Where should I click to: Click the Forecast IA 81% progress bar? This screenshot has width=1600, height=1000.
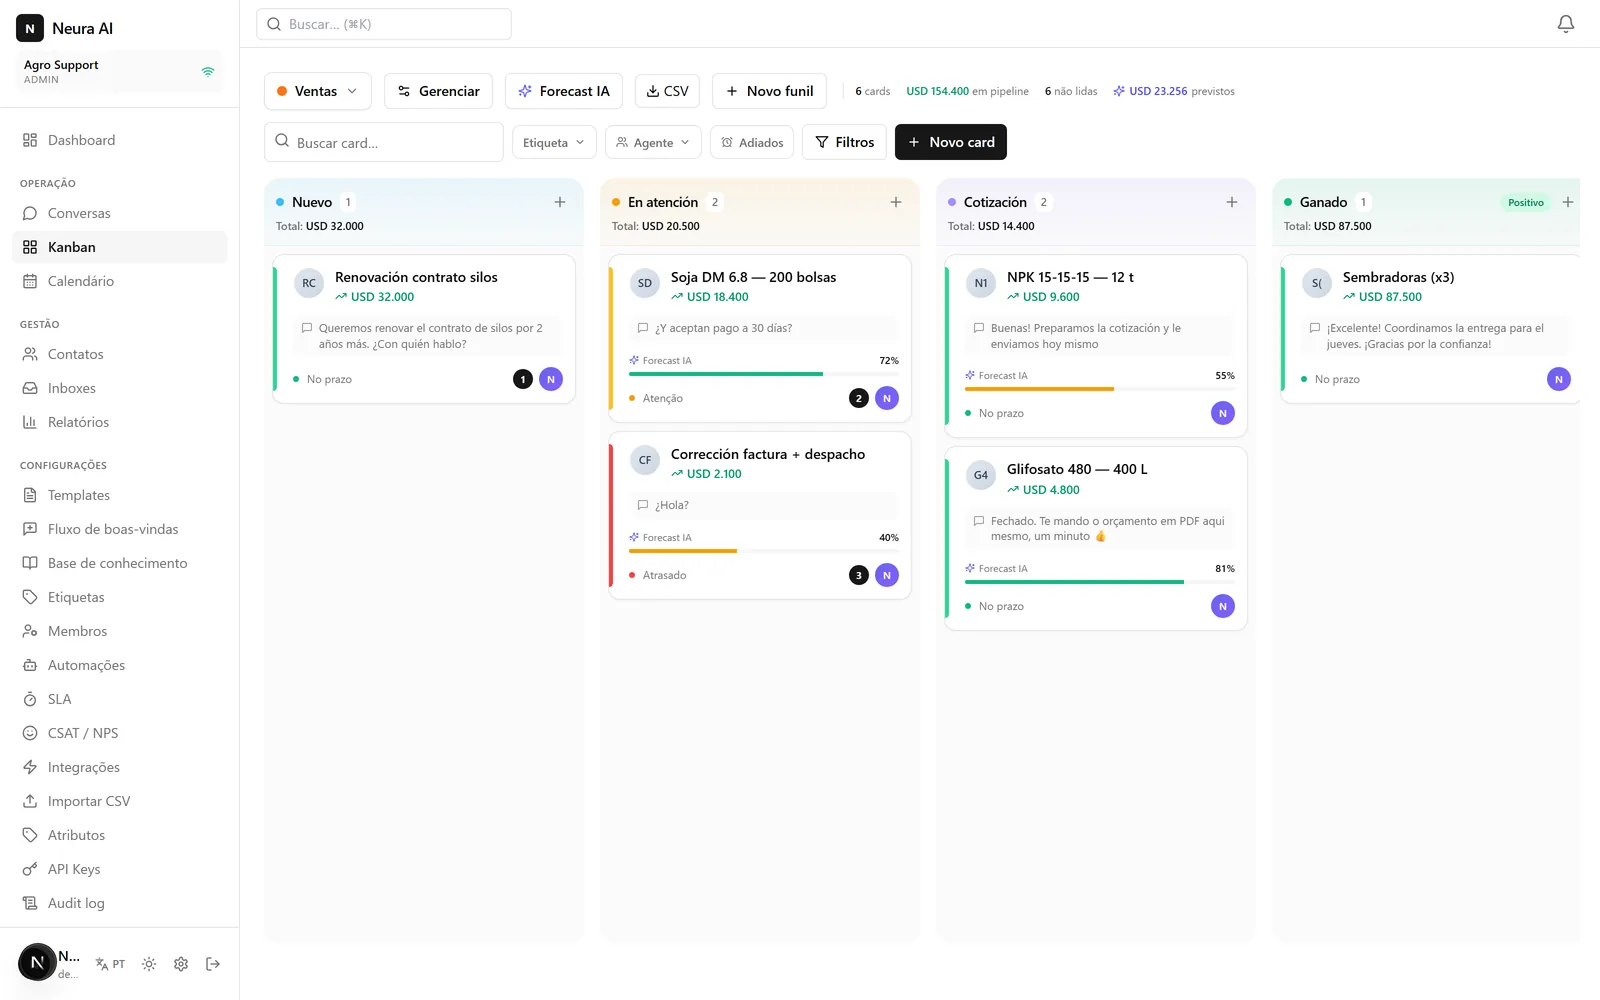point(1100,582)
